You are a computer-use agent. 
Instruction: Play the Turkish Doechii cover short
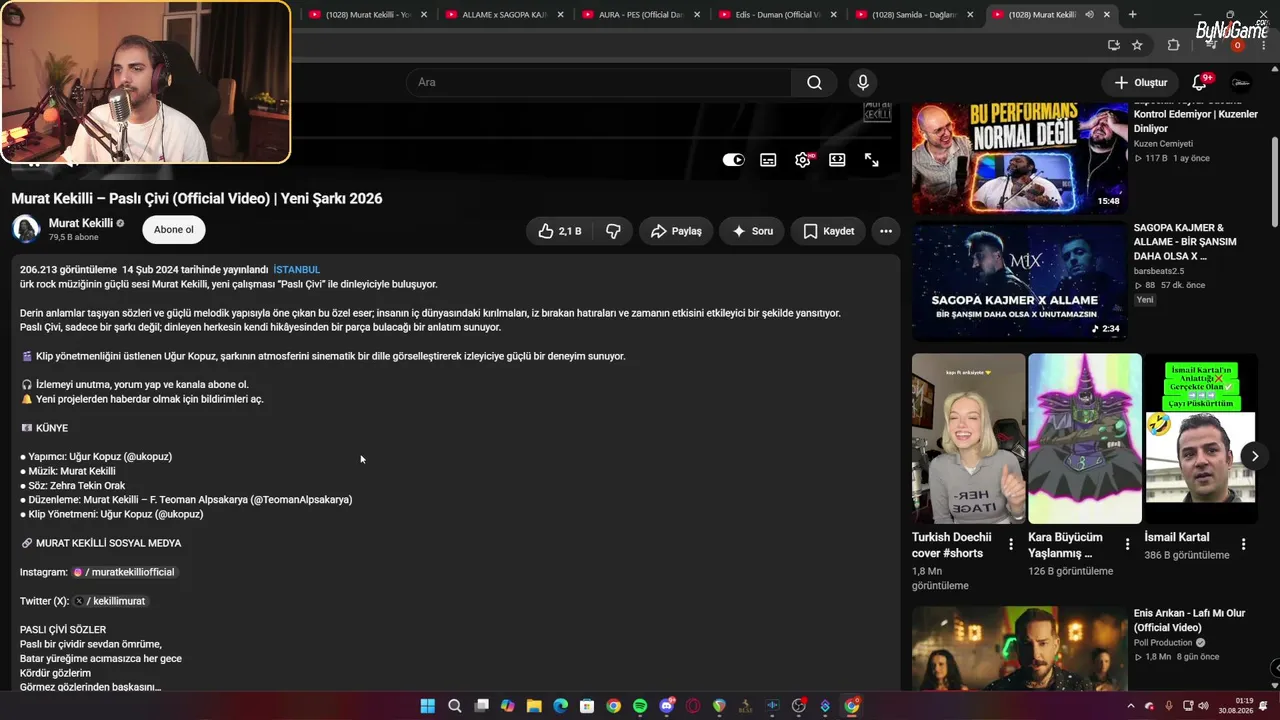coord(969,438)
